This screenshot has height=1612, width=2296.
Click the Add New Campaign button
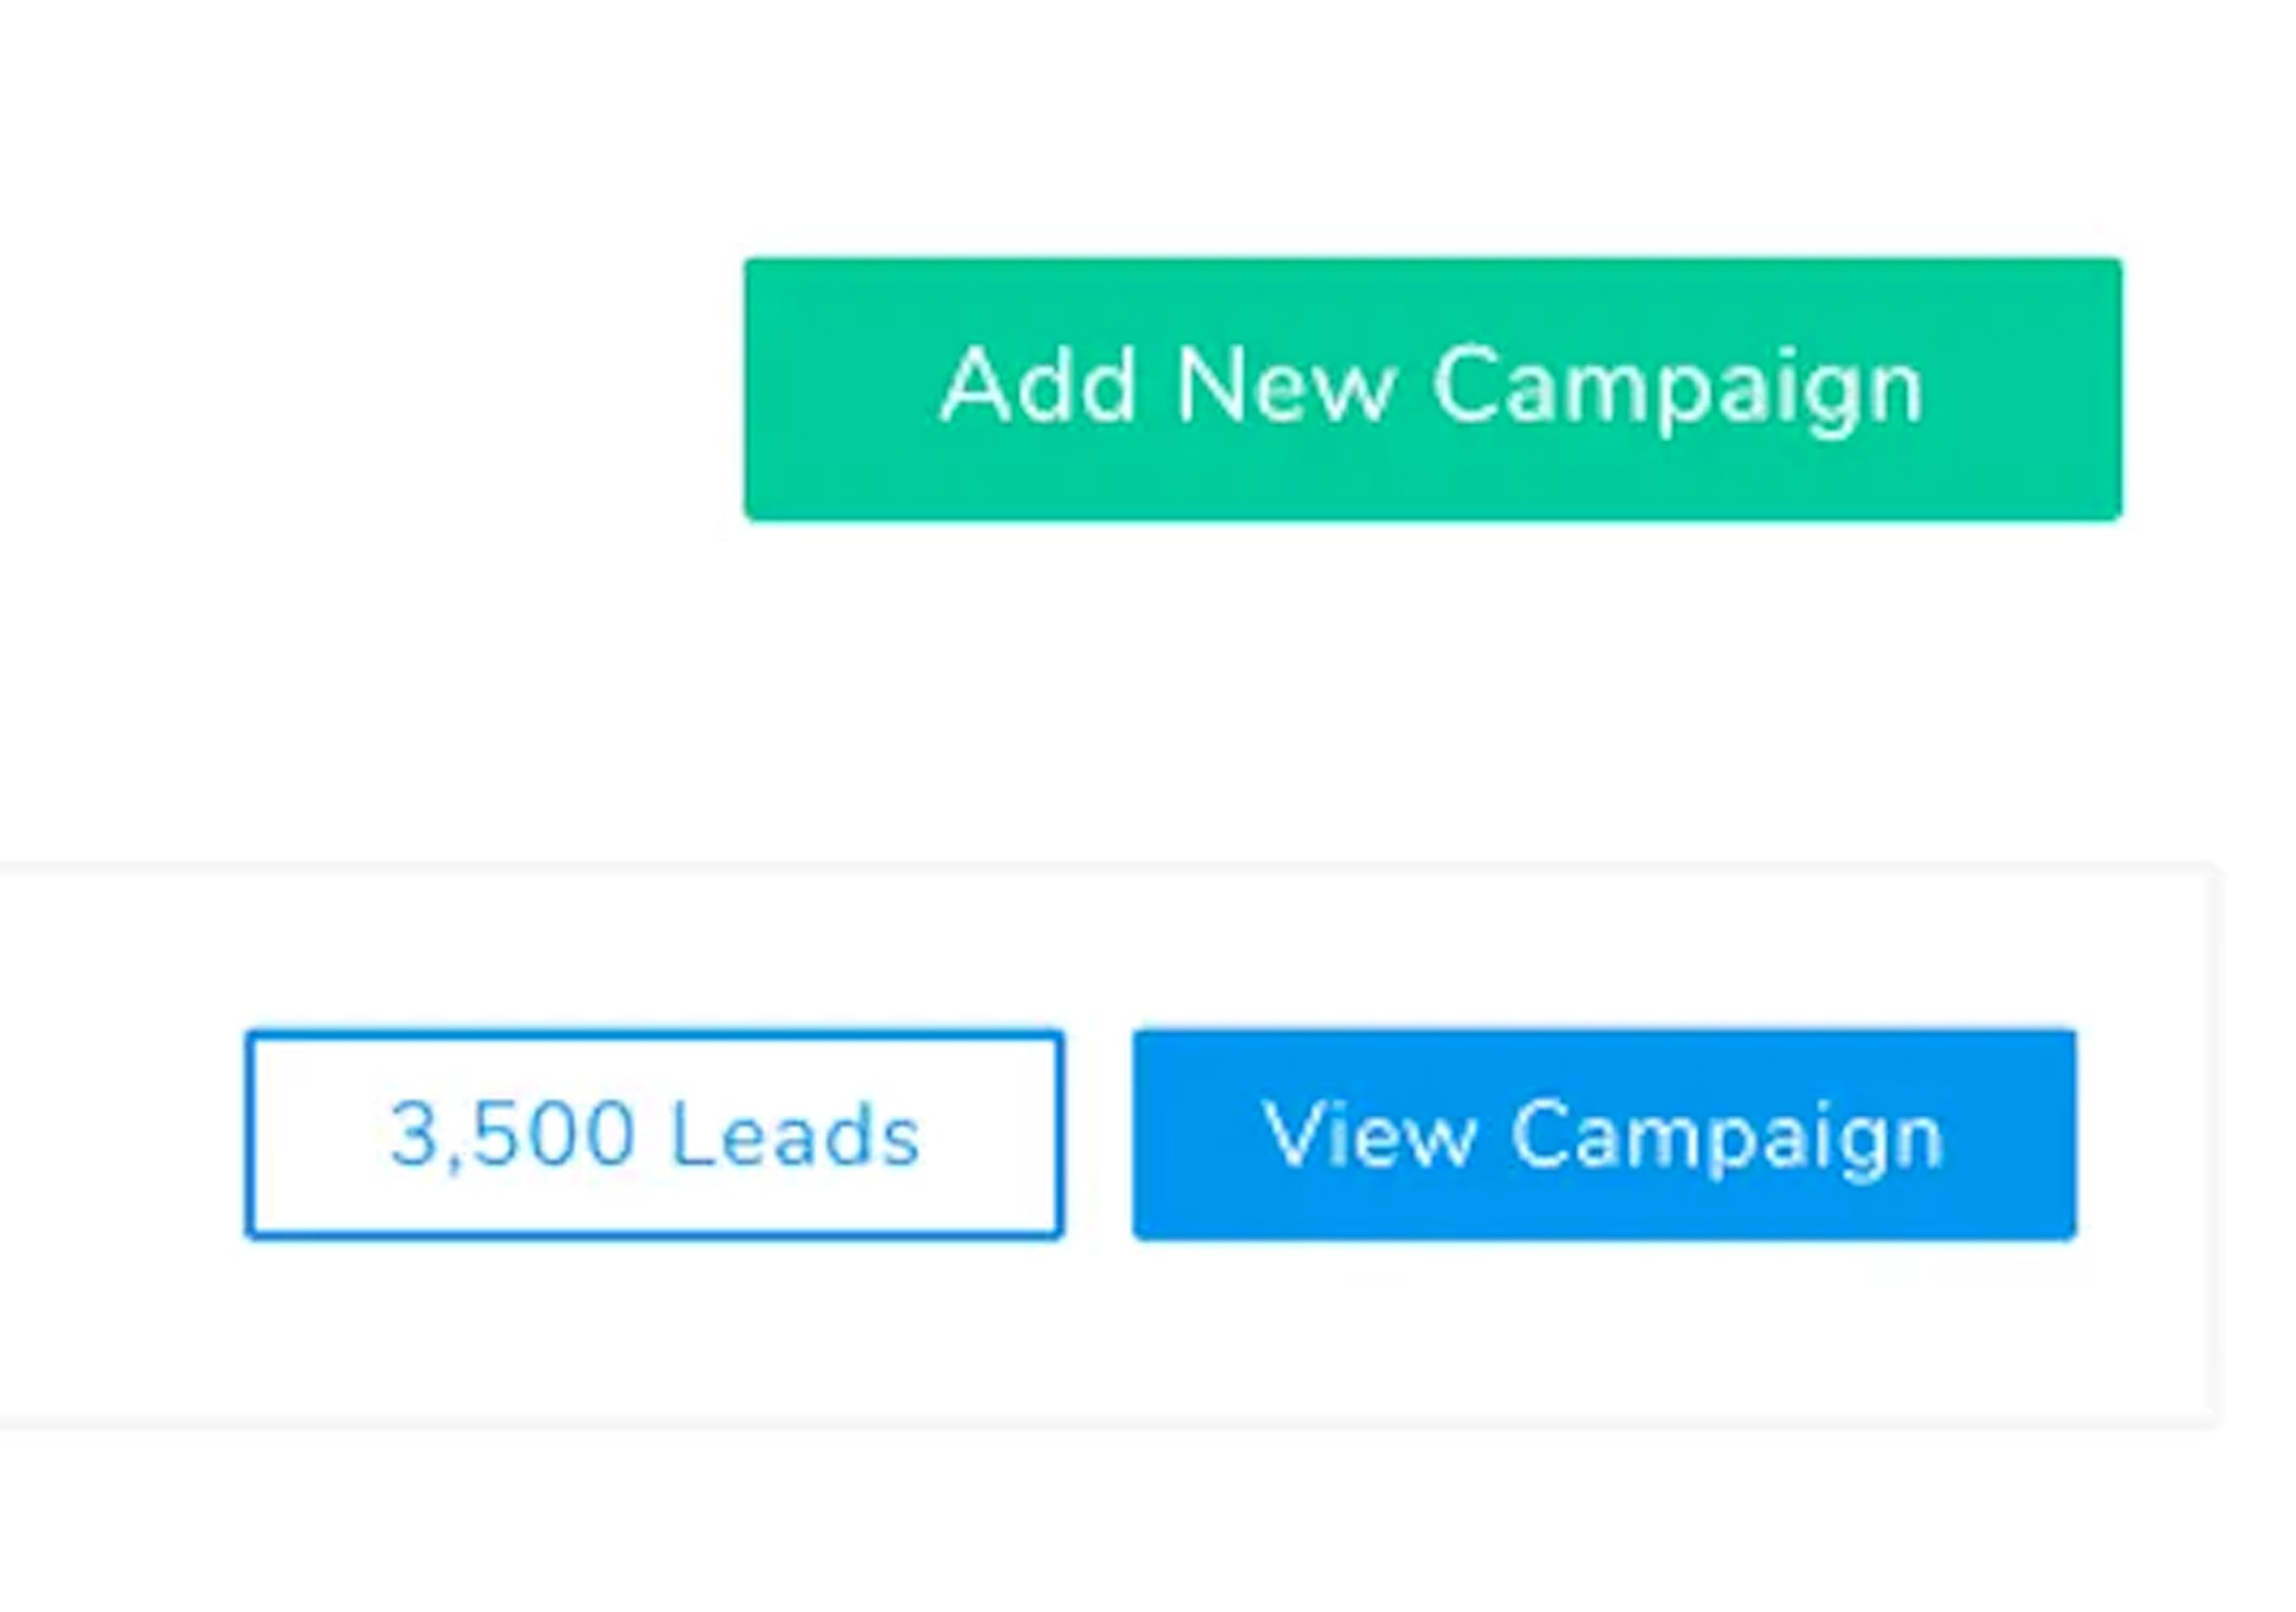point(1432,389)
